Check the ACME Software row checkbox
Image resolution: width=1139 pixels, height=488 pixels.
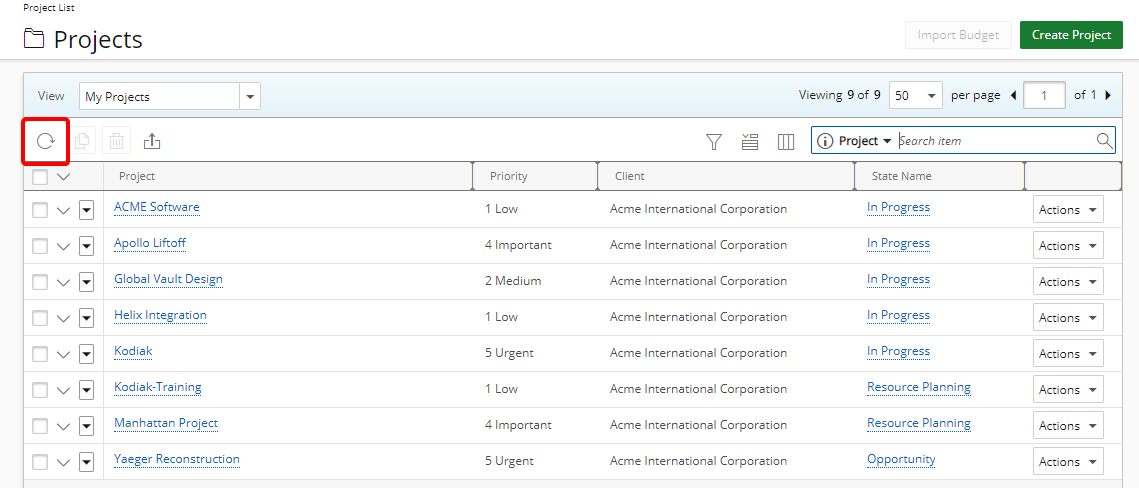pos(40,210)
